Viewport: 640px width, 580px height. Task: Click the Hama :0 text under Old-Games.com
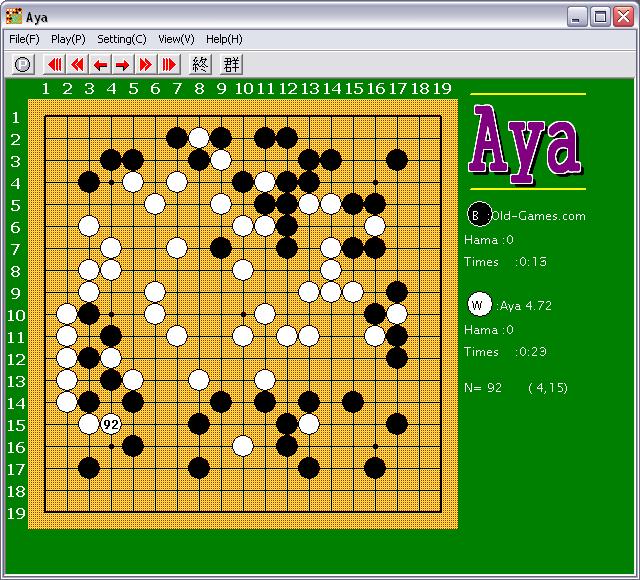pos(489,240)
